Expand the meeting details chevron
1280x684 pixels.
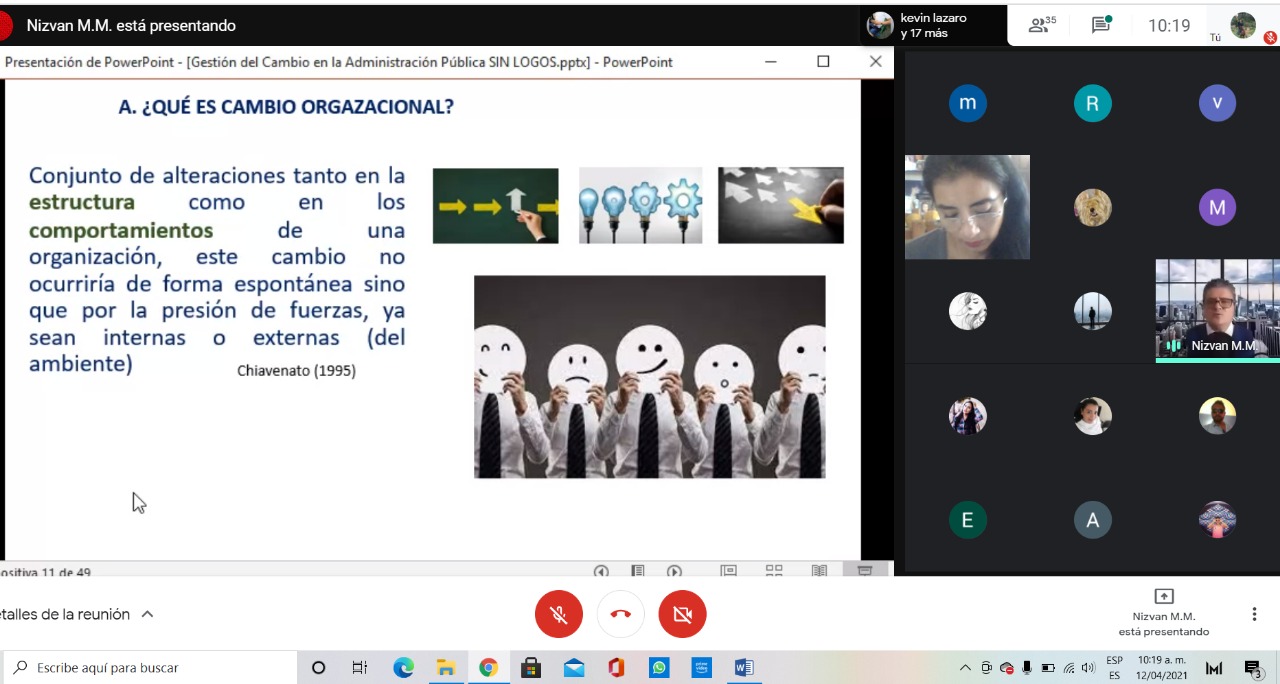(x=147, y=614)
